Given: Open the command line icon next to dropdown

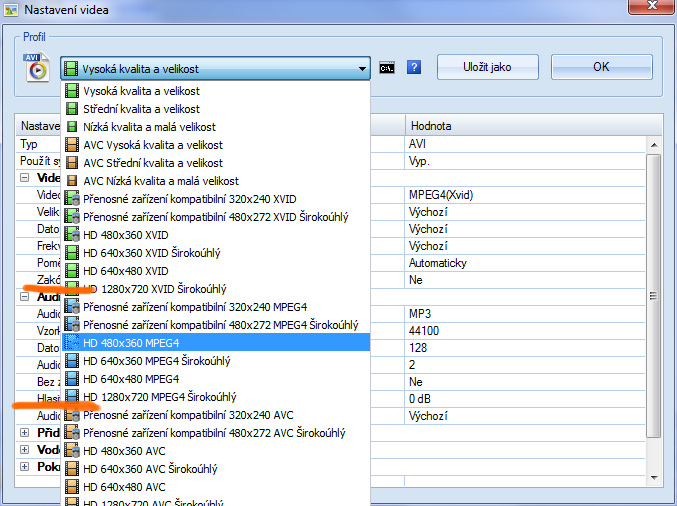Looking at the screenshot, I should pyautogui.click(x=386, y=68).
